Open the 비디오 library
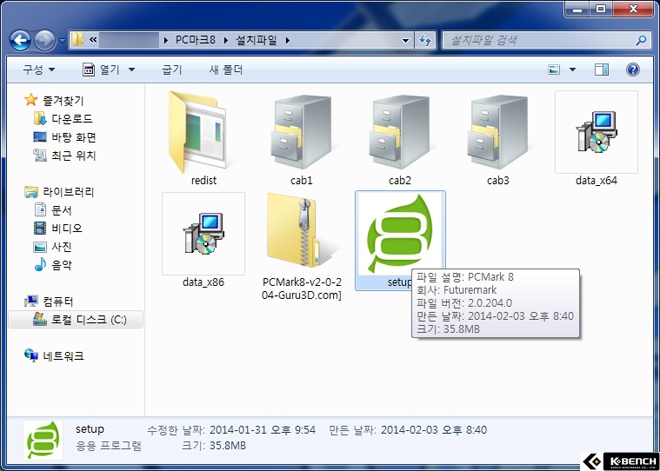The height and width of the screenshot is (471, 660). 67,228
